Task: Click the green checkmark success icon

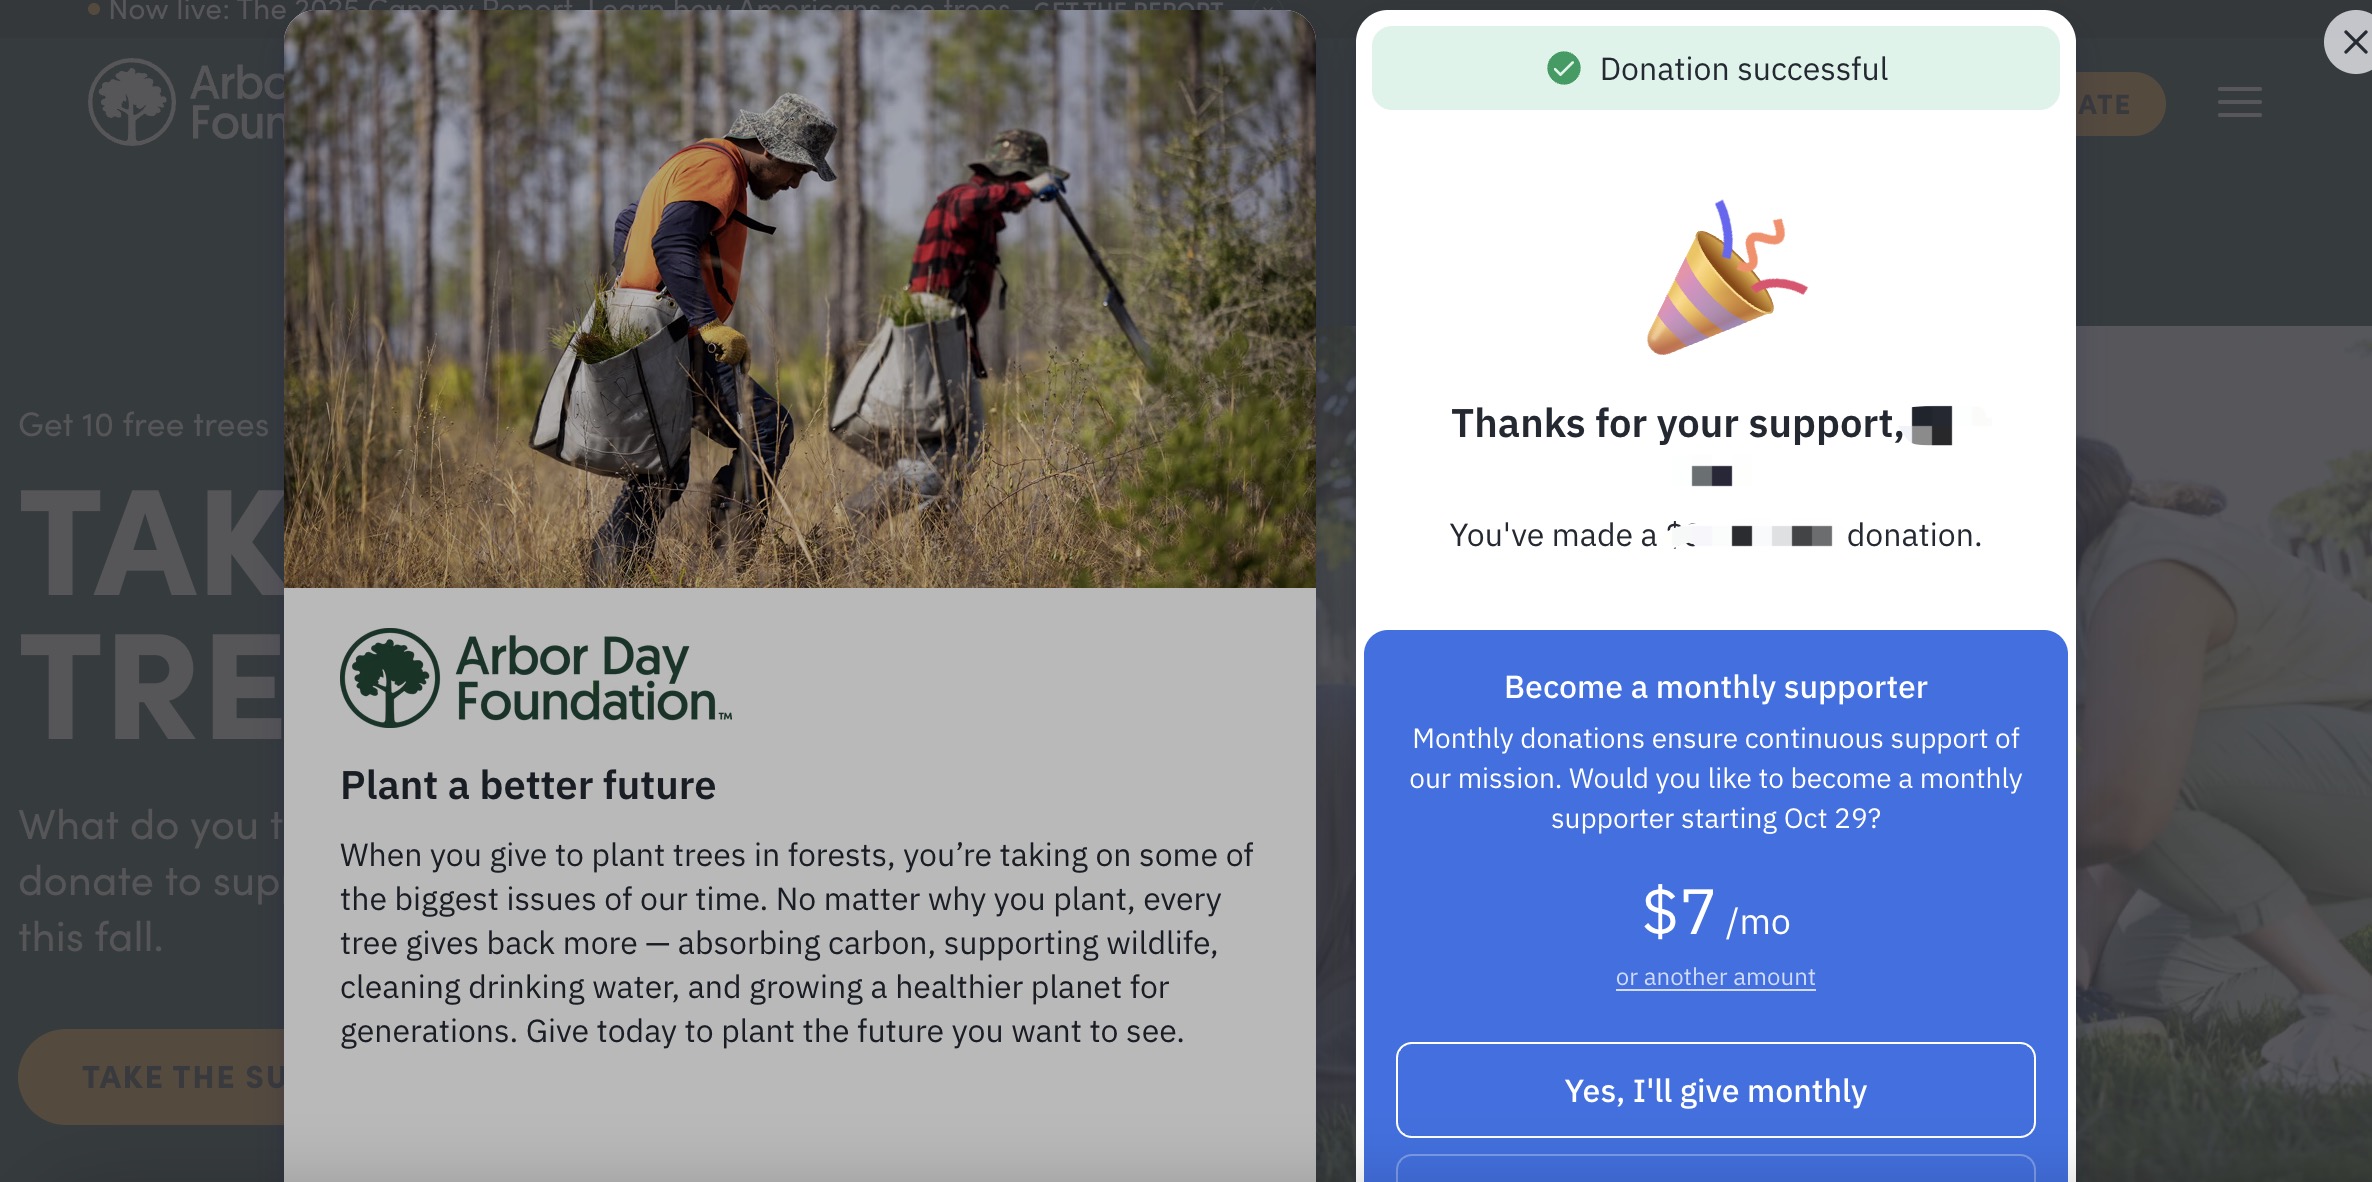Action: [1563, 68]
